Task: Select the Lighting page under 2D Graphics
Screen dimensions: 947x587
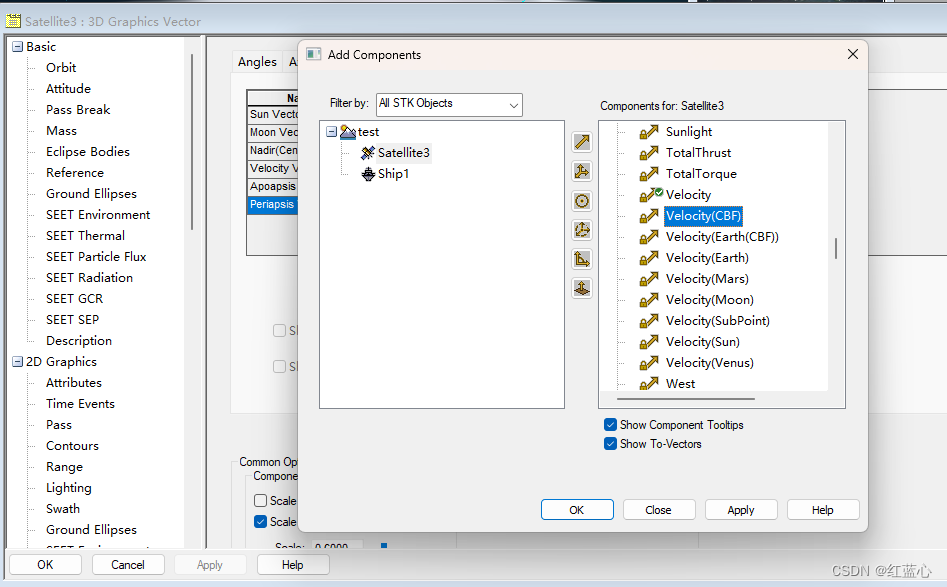Action: pos(69,488)
